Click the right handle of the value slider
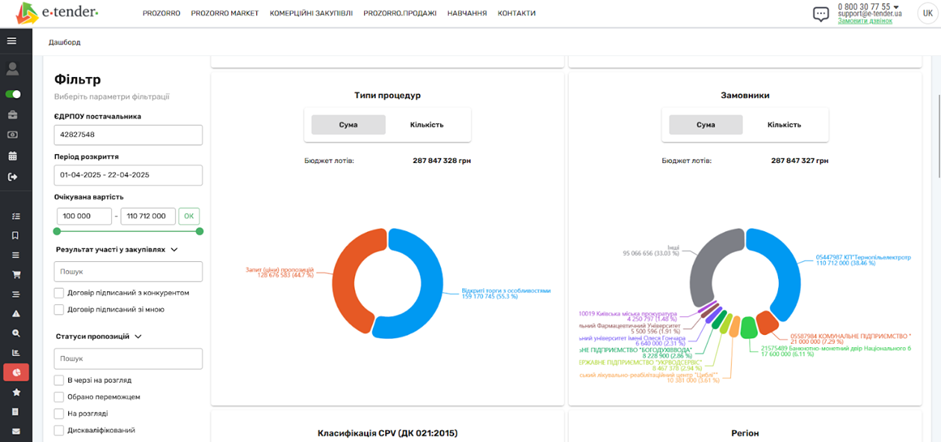 [199, 232]
